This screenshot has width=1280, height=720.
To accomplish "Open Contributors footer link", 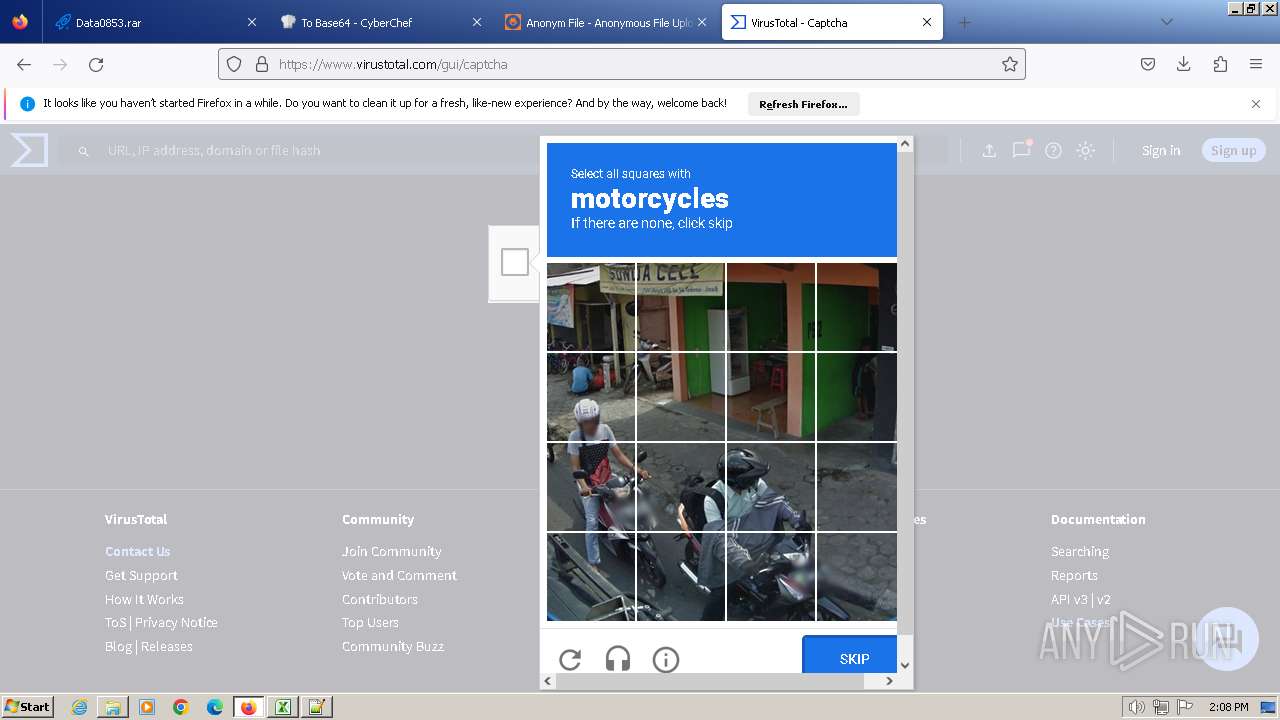I will [x=380, y=599].
